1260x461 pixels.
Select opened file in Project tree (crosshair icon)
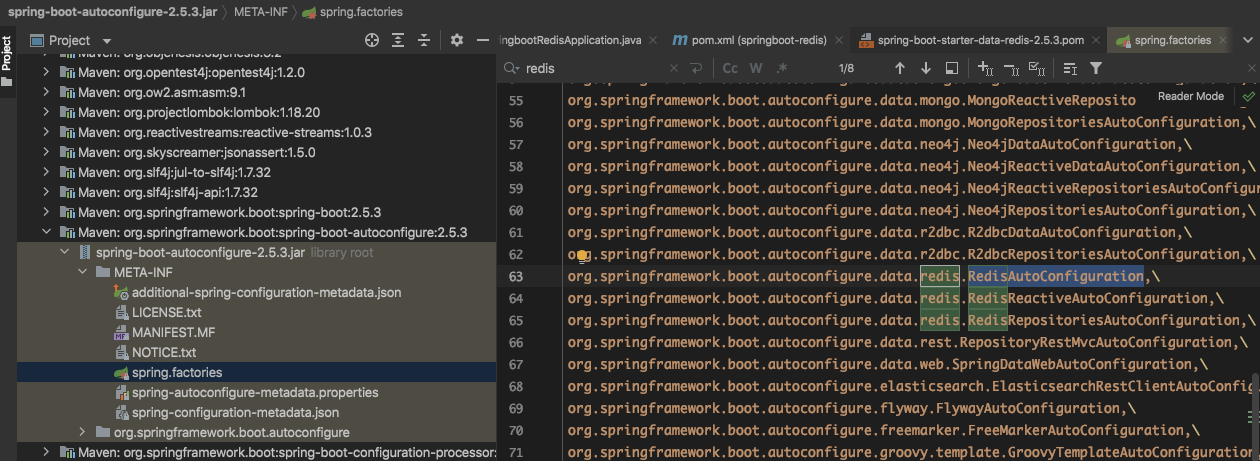click(372, 40)
